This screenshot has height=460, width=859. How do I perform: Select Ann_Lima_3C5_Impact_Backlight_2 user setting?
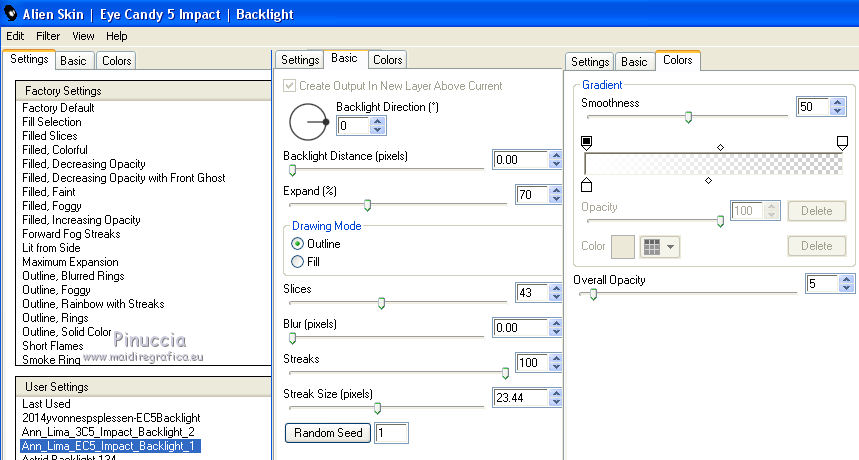click(108, 432)
